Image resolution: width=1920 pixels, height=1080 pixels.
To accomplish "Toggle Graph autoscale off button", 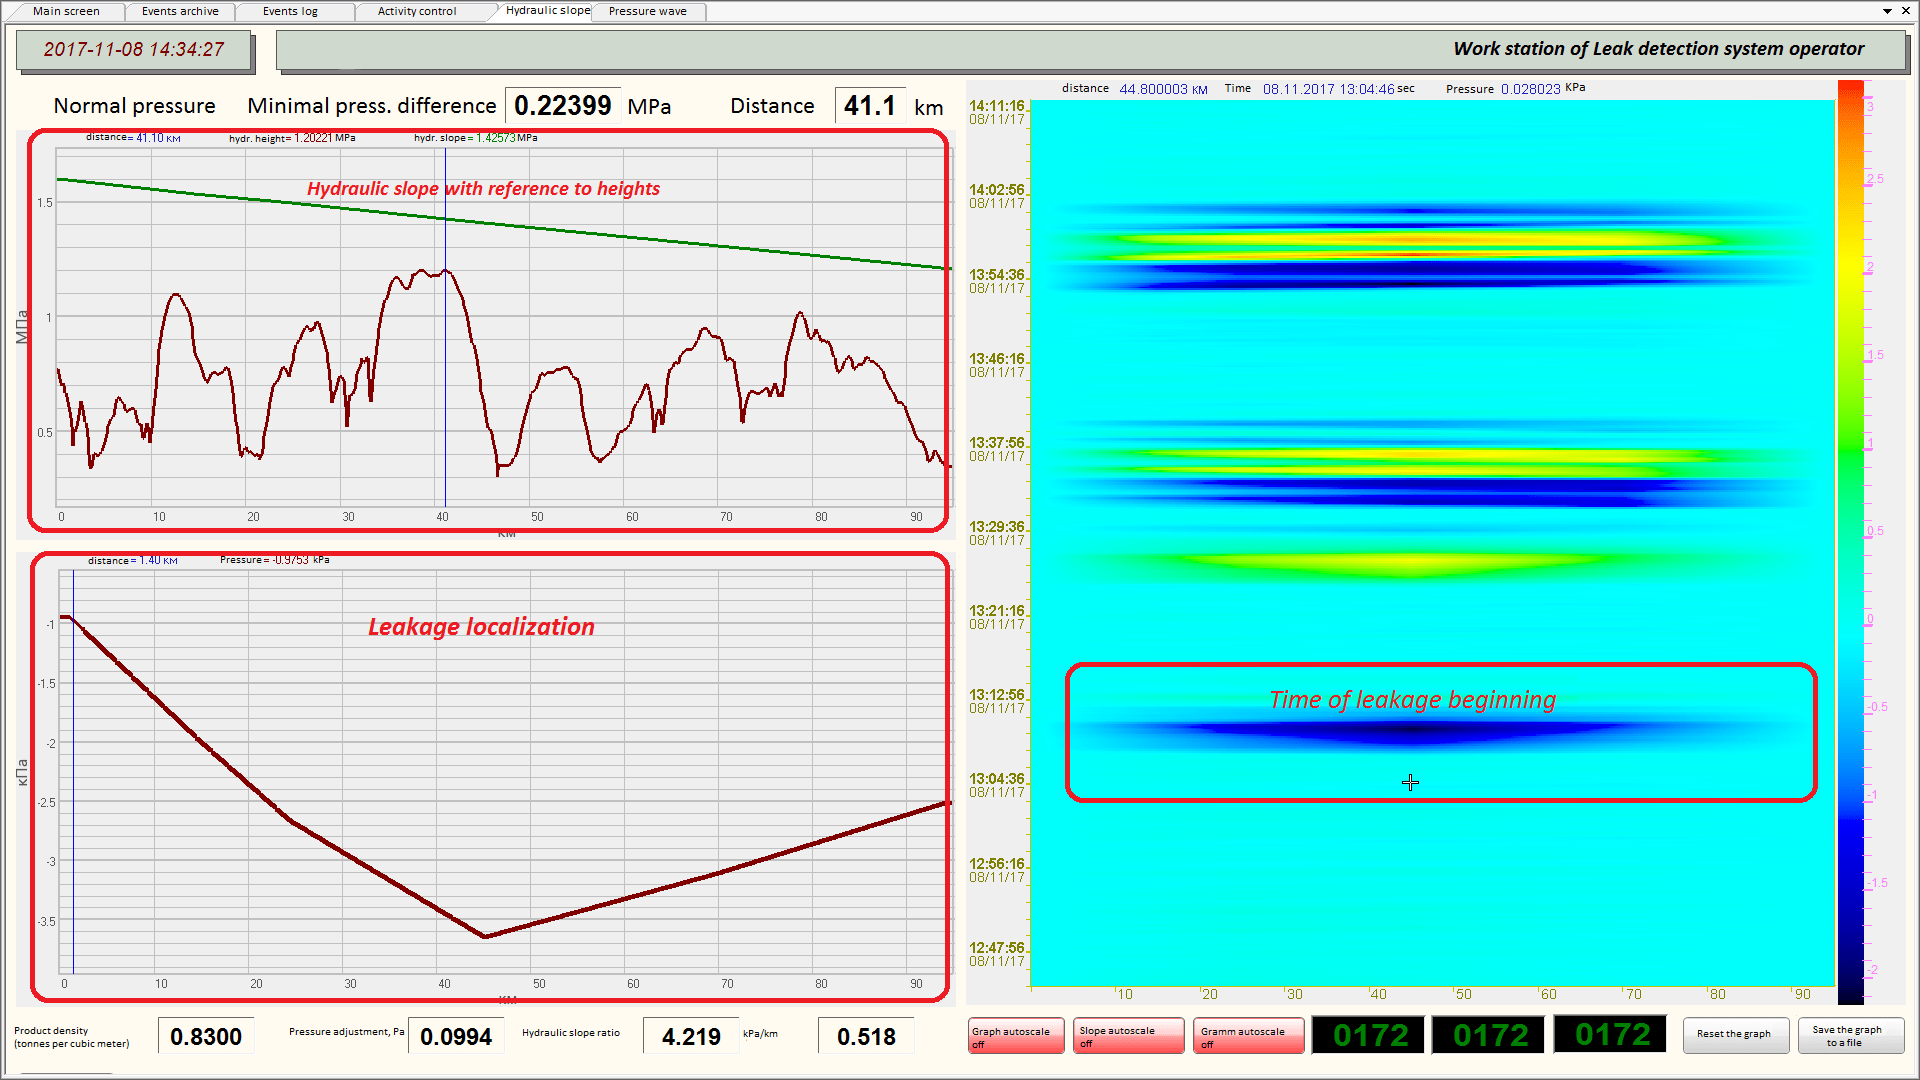I will pyautogui.click(x=1015, y=1036).
